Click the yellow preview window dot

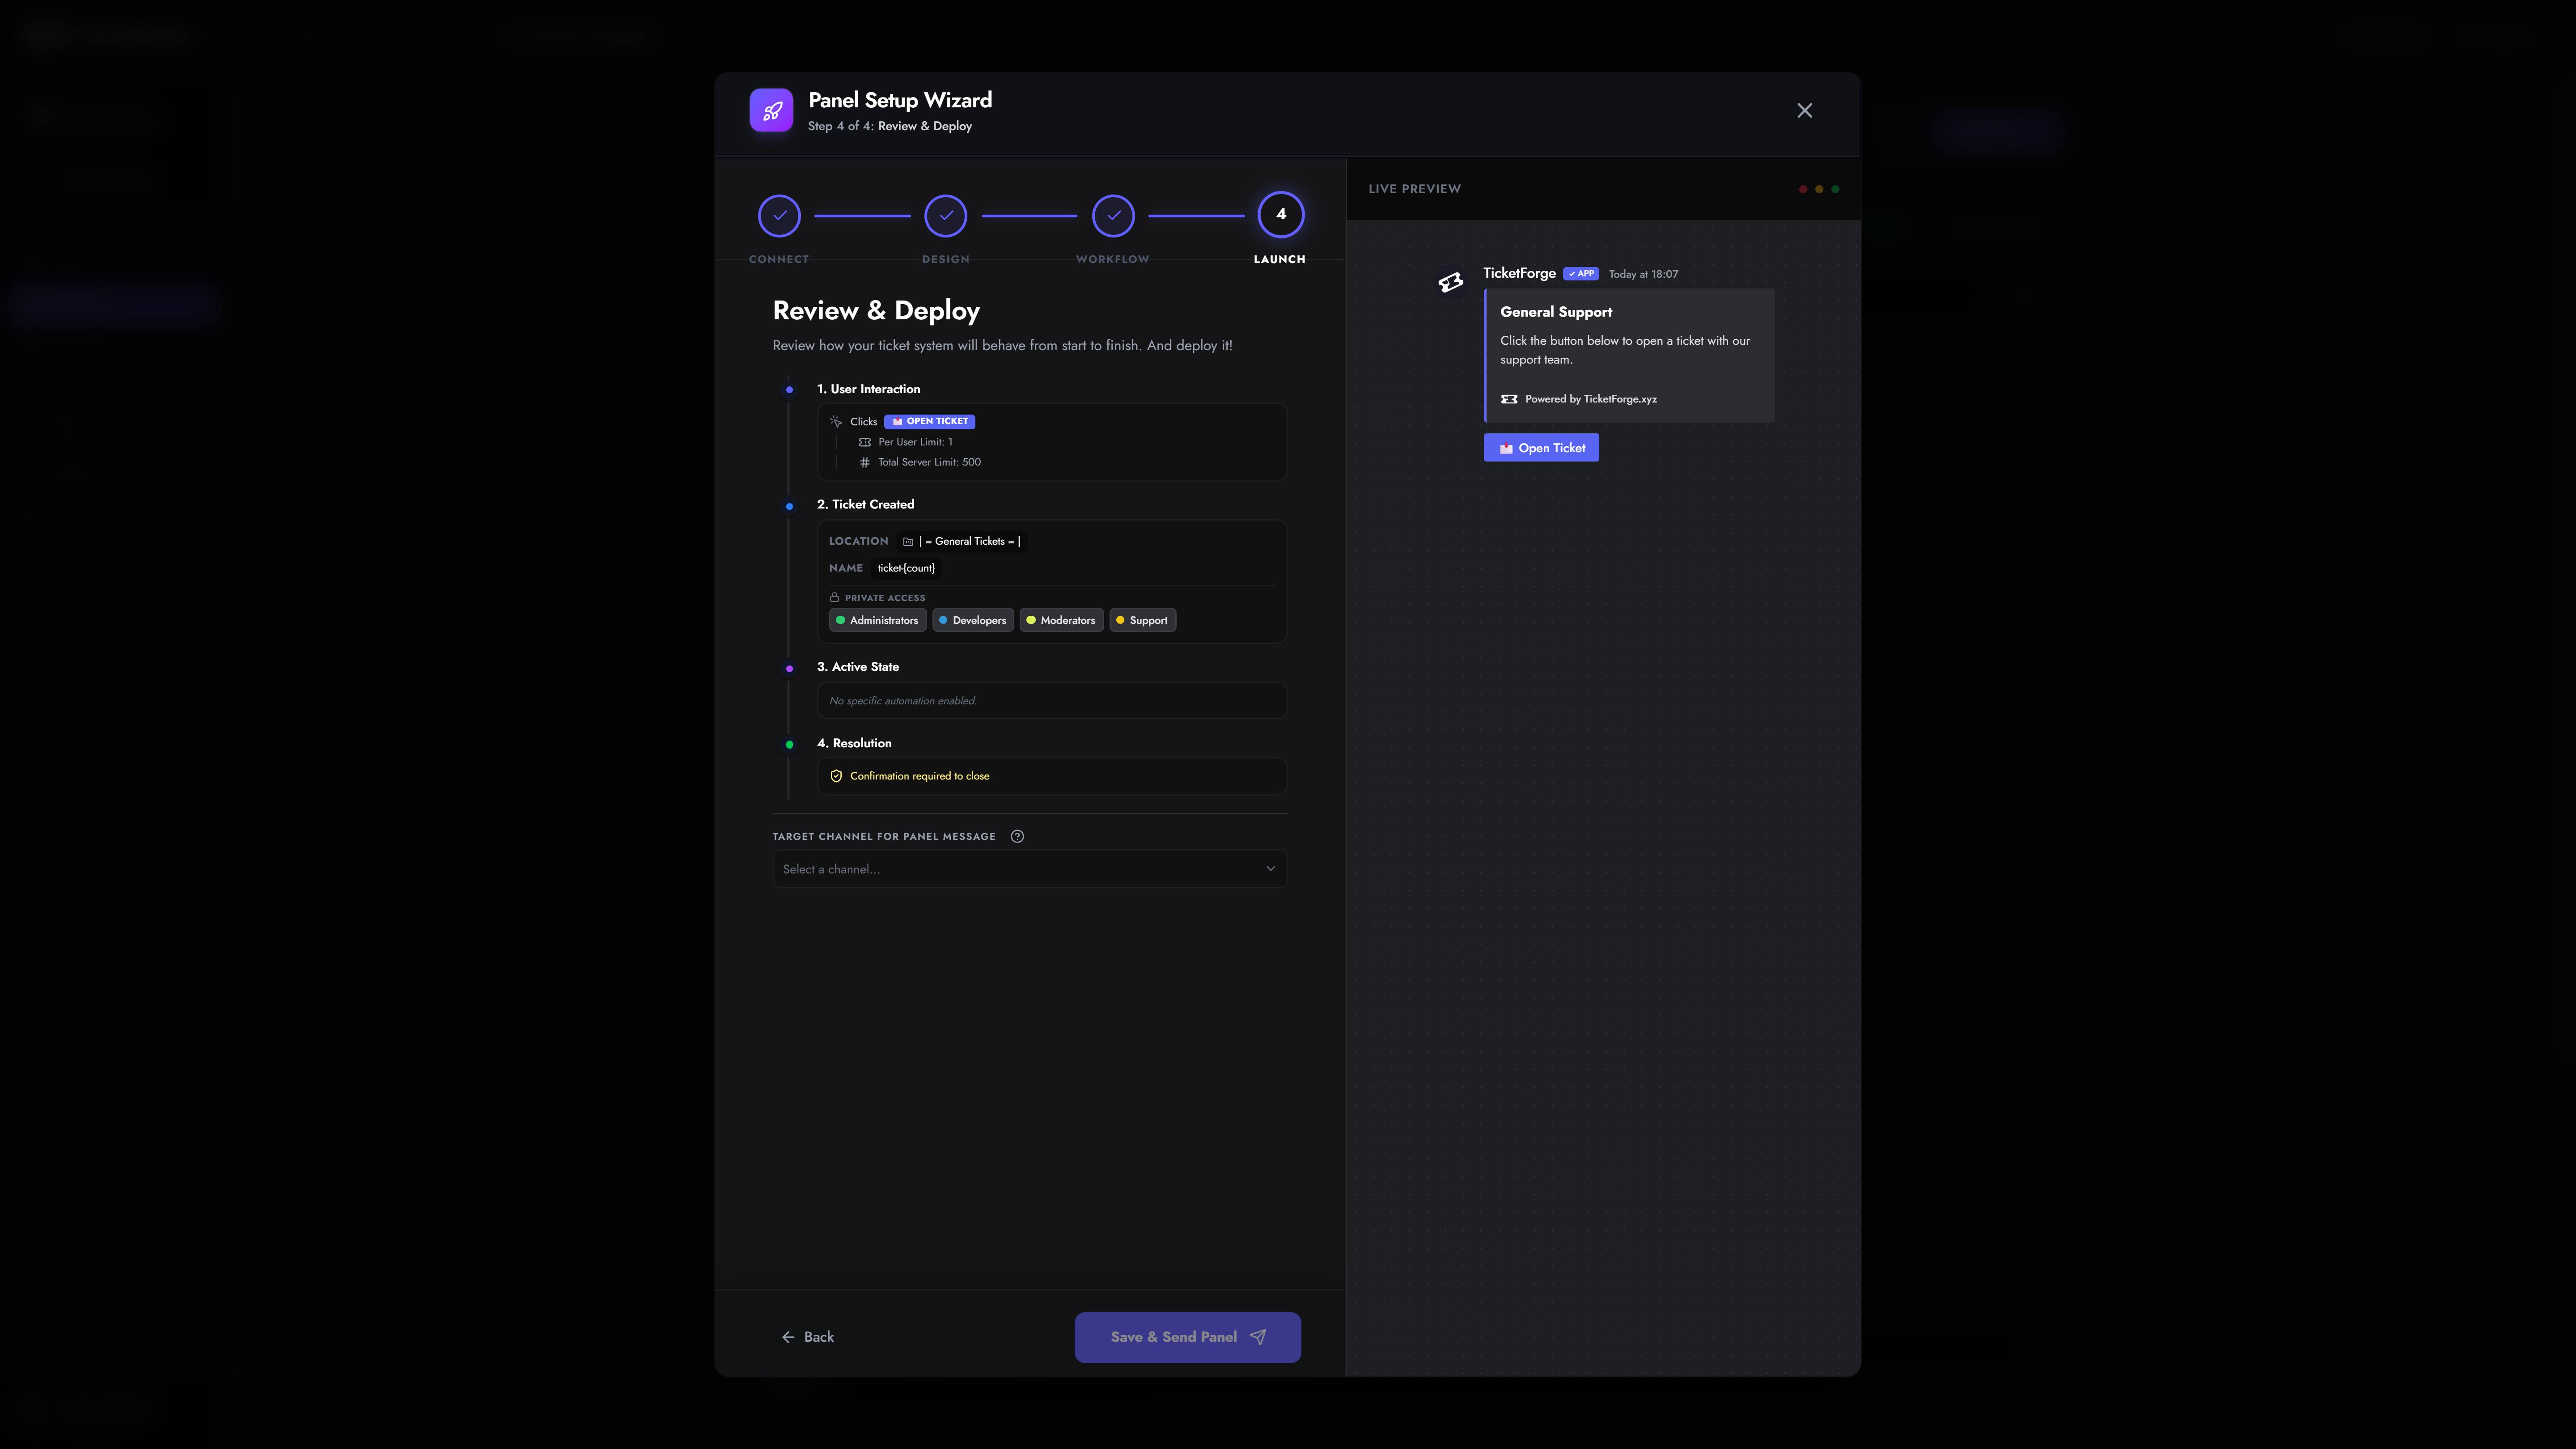(1819, 189)
